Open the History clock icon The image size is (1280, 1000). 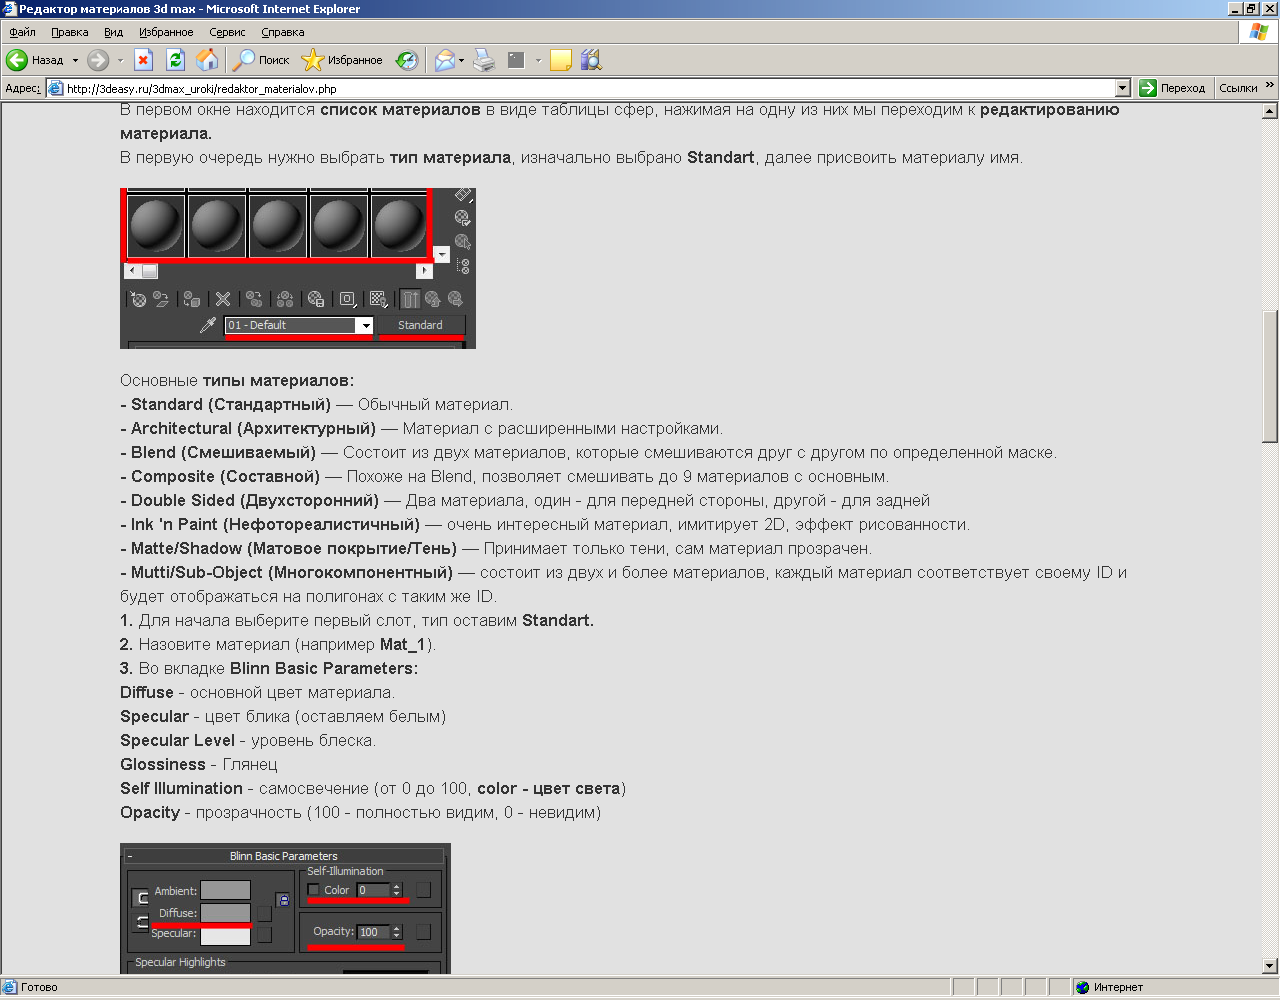point(406,60)
